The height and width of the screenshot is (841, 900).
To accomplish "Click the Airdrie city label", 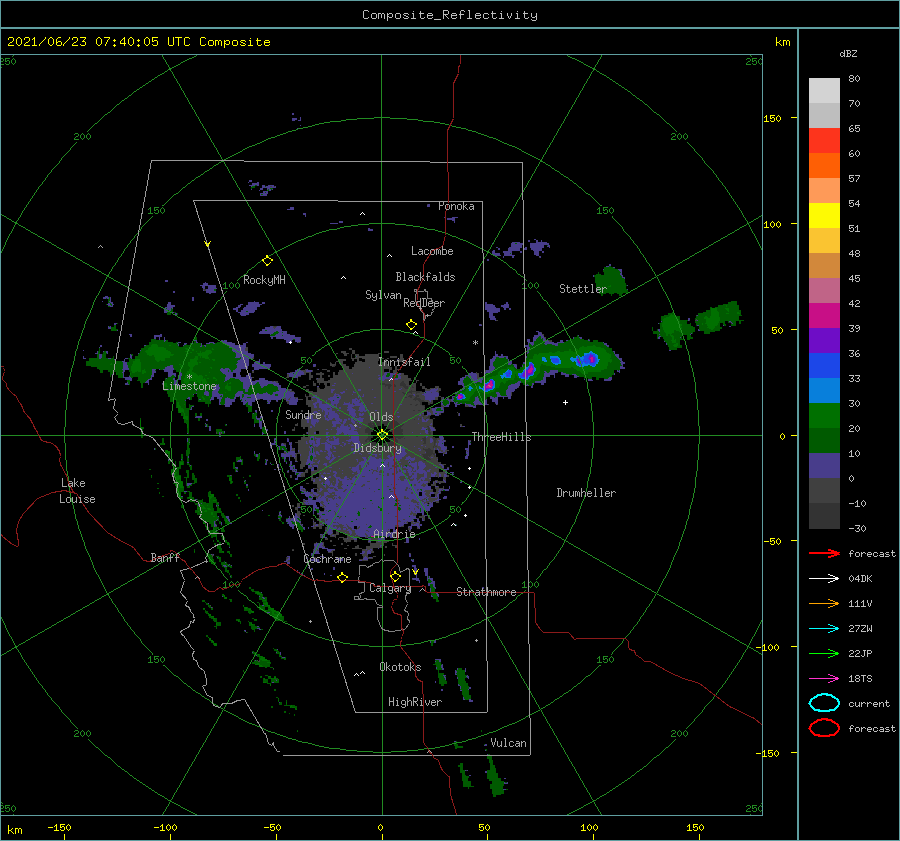I will (x=394, y=534).
